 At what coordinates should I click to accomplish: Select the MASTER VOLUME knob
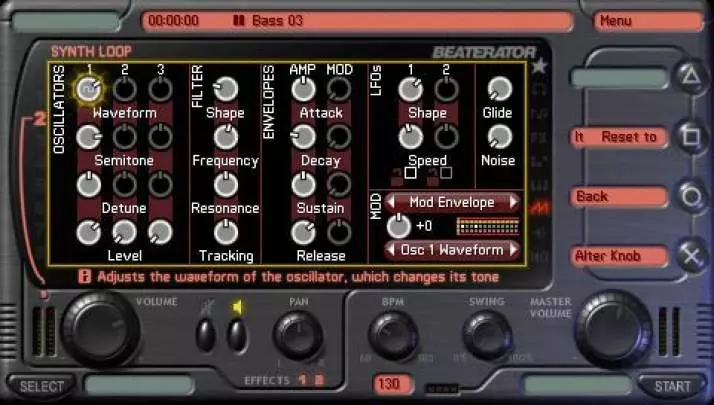(x=614, y=329)
